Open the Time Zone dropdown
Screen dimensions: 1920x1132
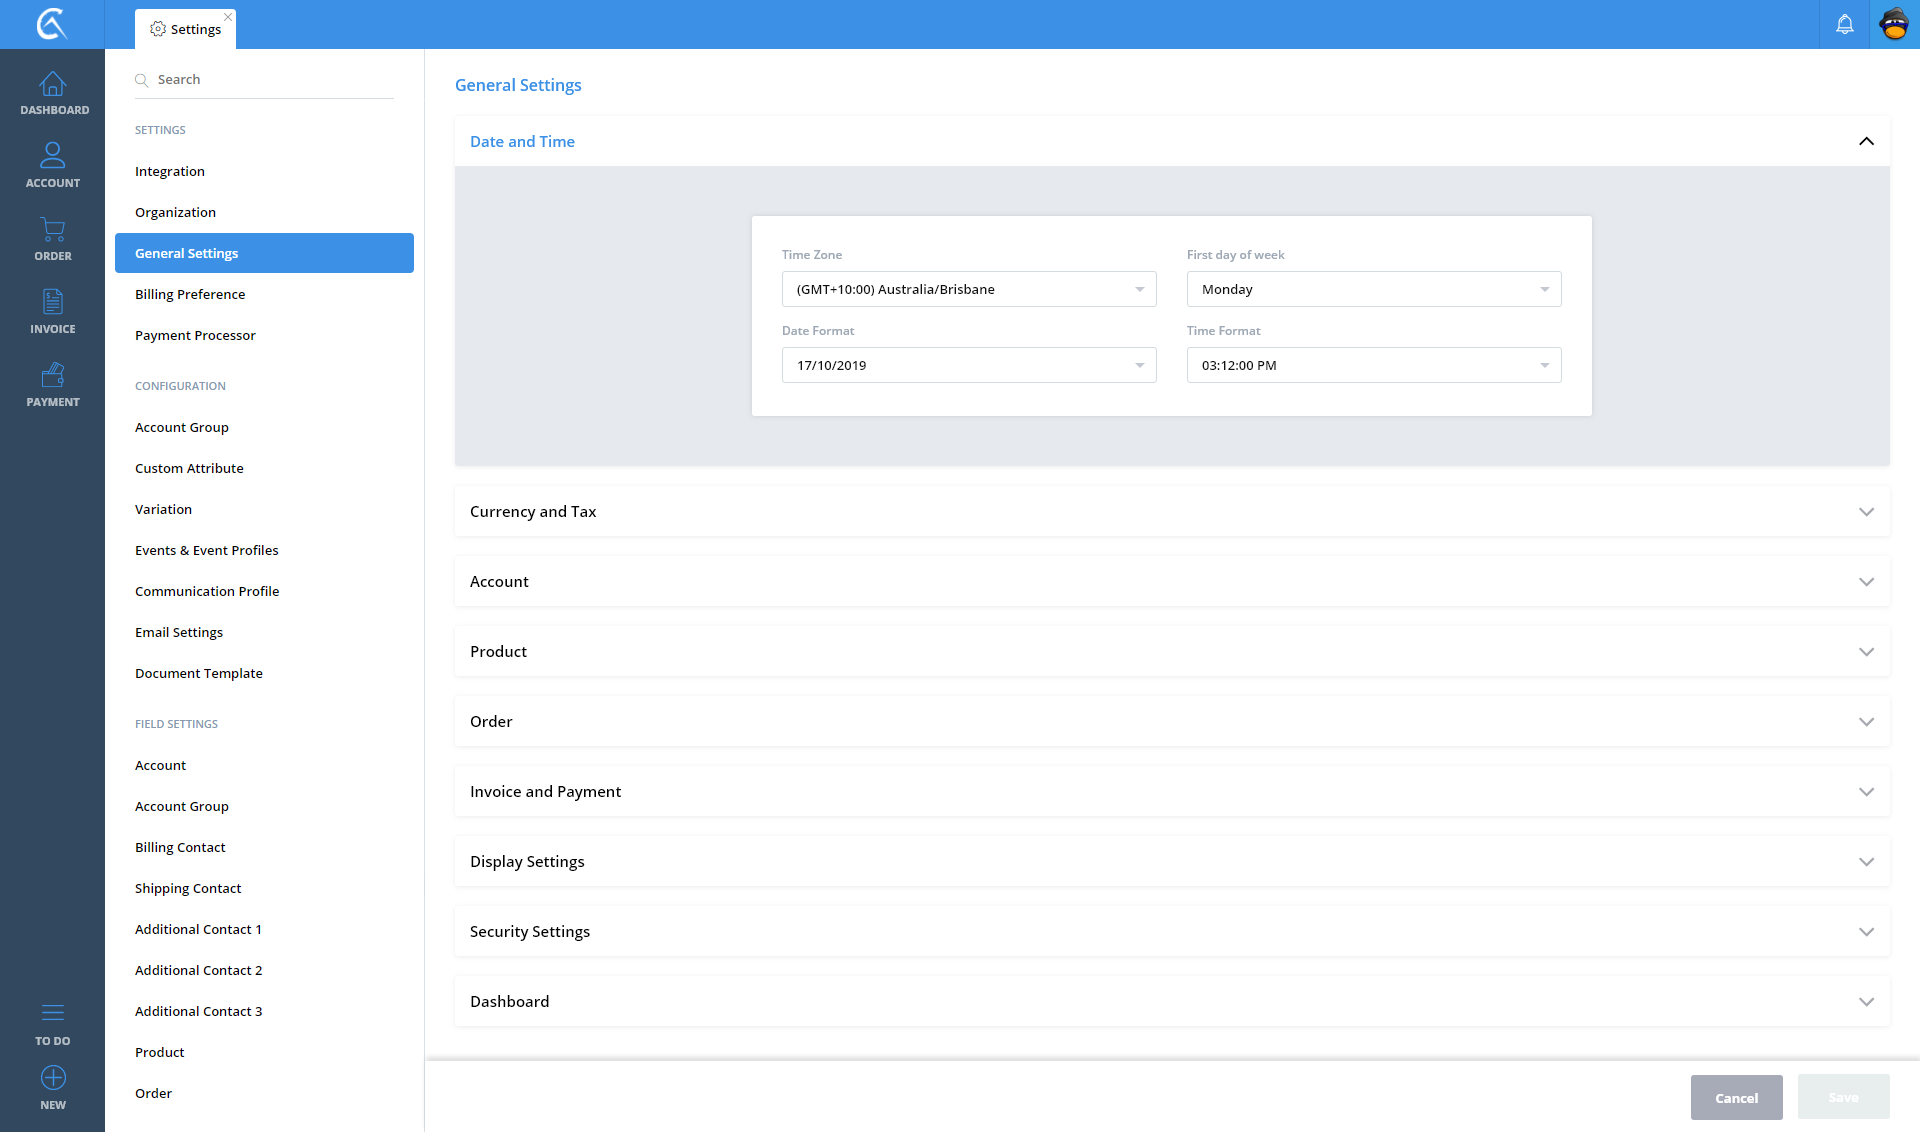point(968,289)
